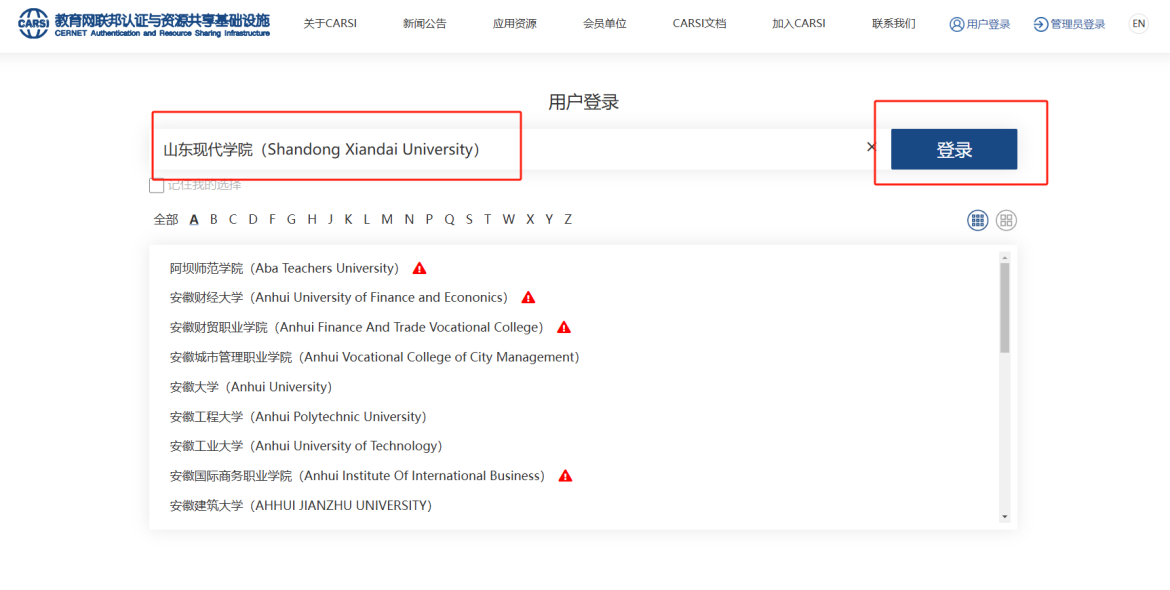The width and height of the screenshot is (1170, 590).
Task: Filter schools by letter S
Action: click(469, 219)
